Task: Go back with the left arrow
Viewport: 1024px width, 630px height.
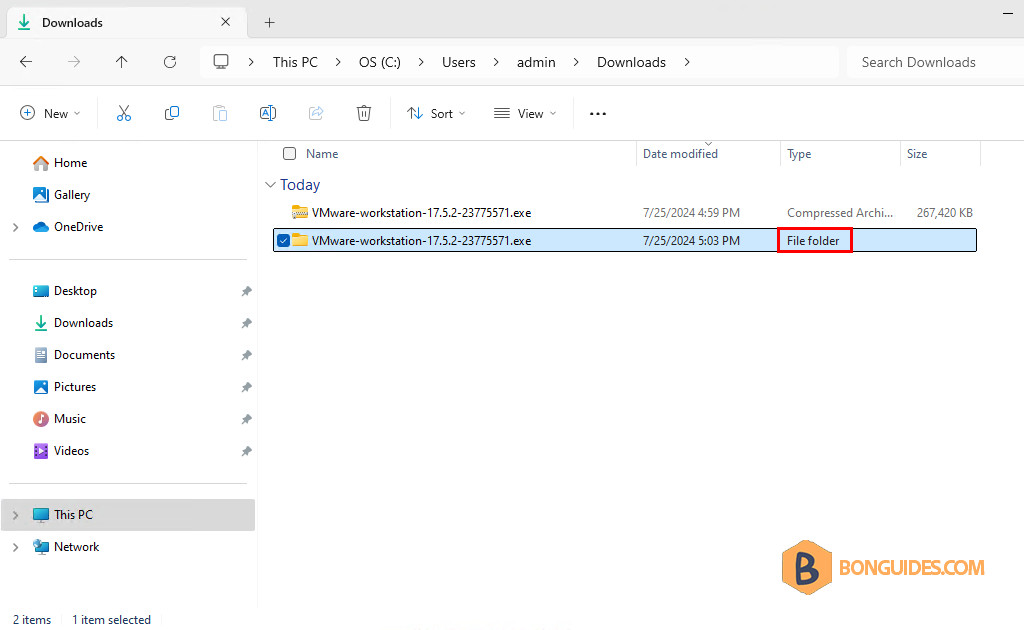Action: tap(26, 62)
